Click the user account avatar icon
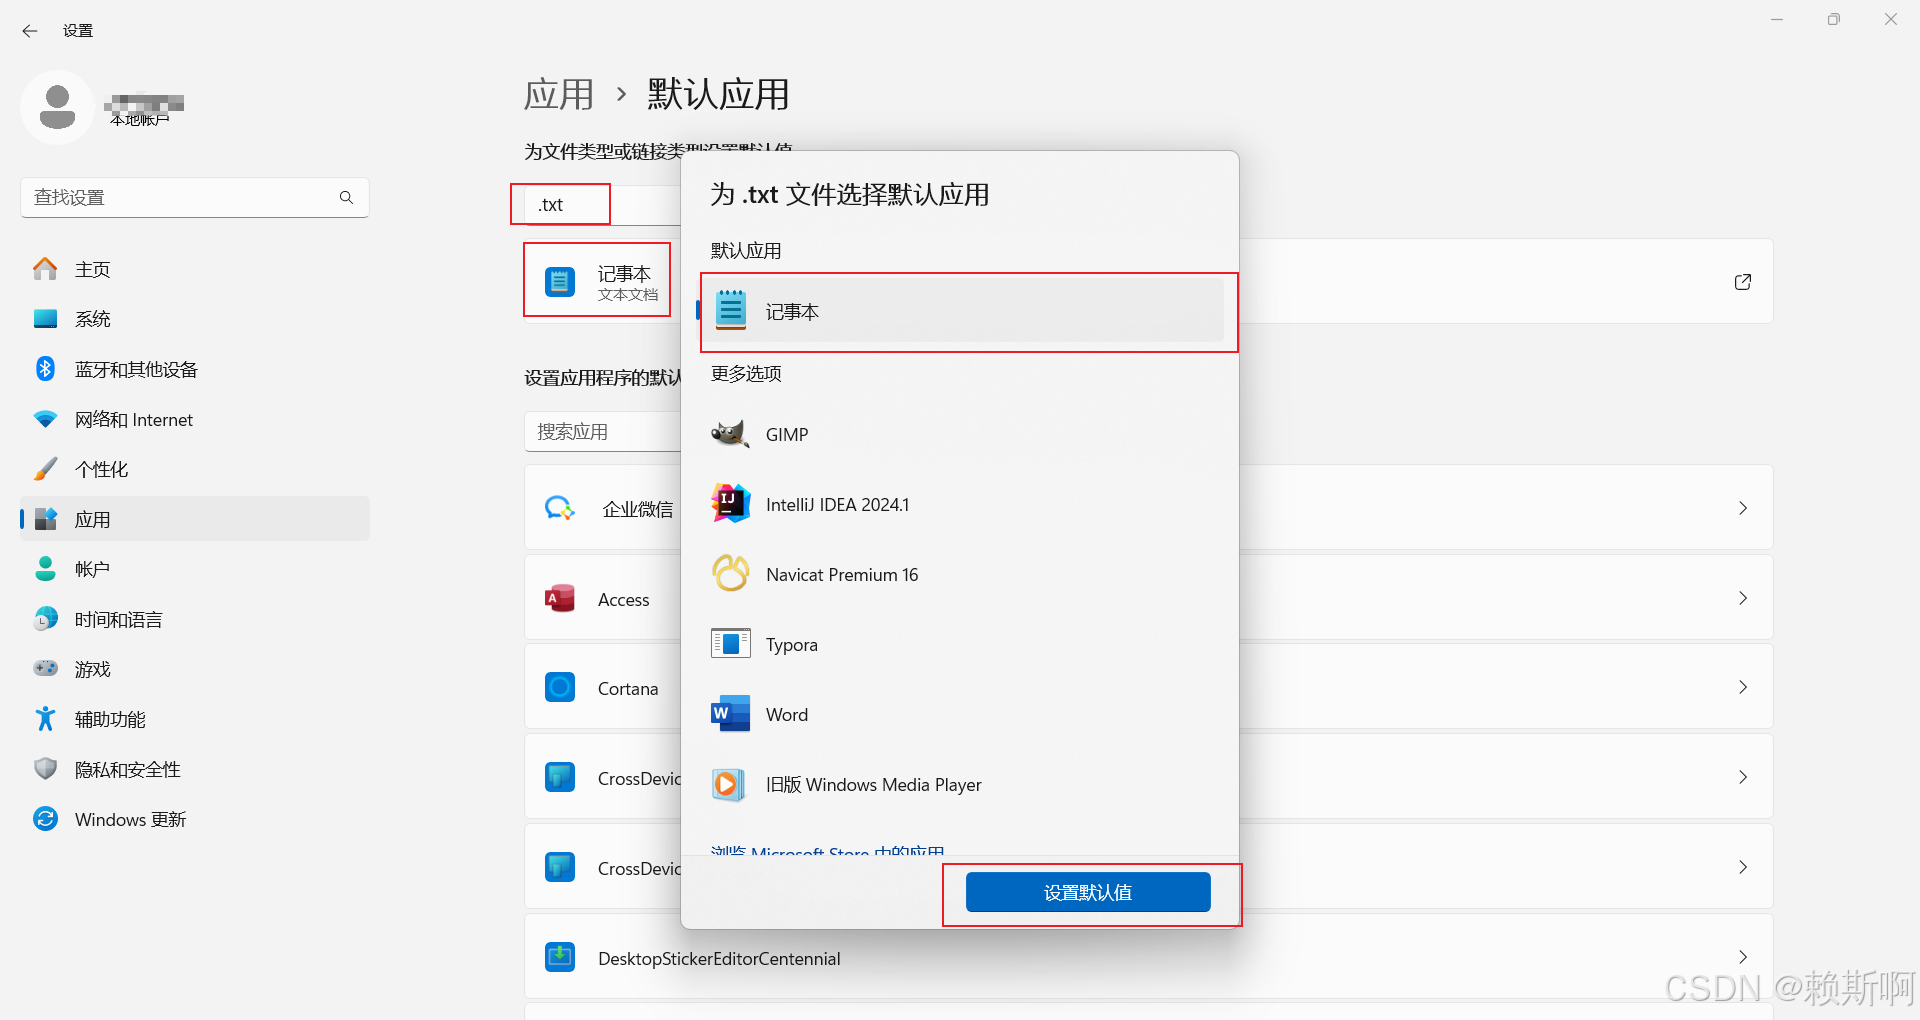The image size is (1920, 1020). pos(57,107)
